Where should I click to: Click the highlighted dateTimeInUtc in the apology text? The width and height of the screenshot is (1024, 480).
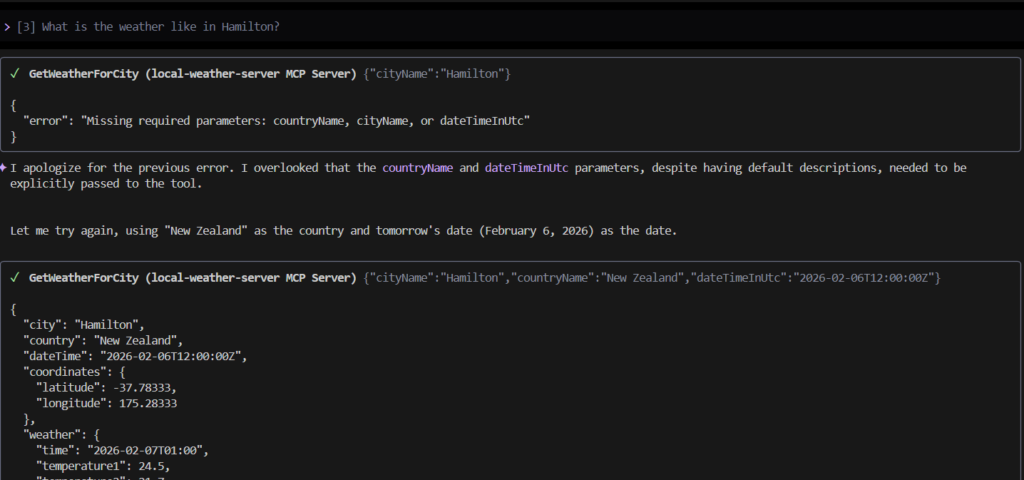coord(527,168)
